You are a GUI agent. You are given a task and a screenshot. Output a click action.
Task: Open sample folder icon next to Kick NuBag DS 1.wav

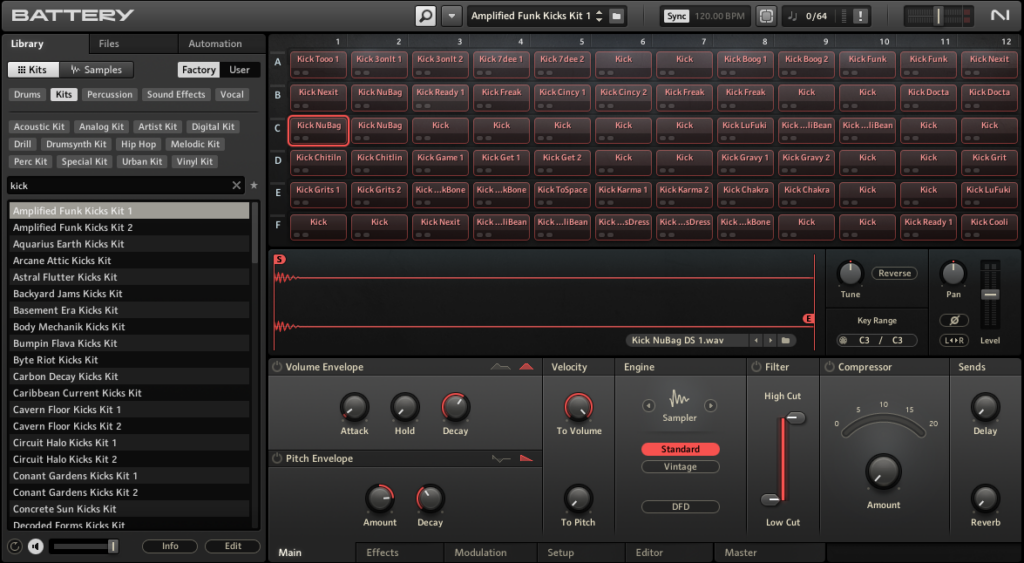tap(785, 341)
